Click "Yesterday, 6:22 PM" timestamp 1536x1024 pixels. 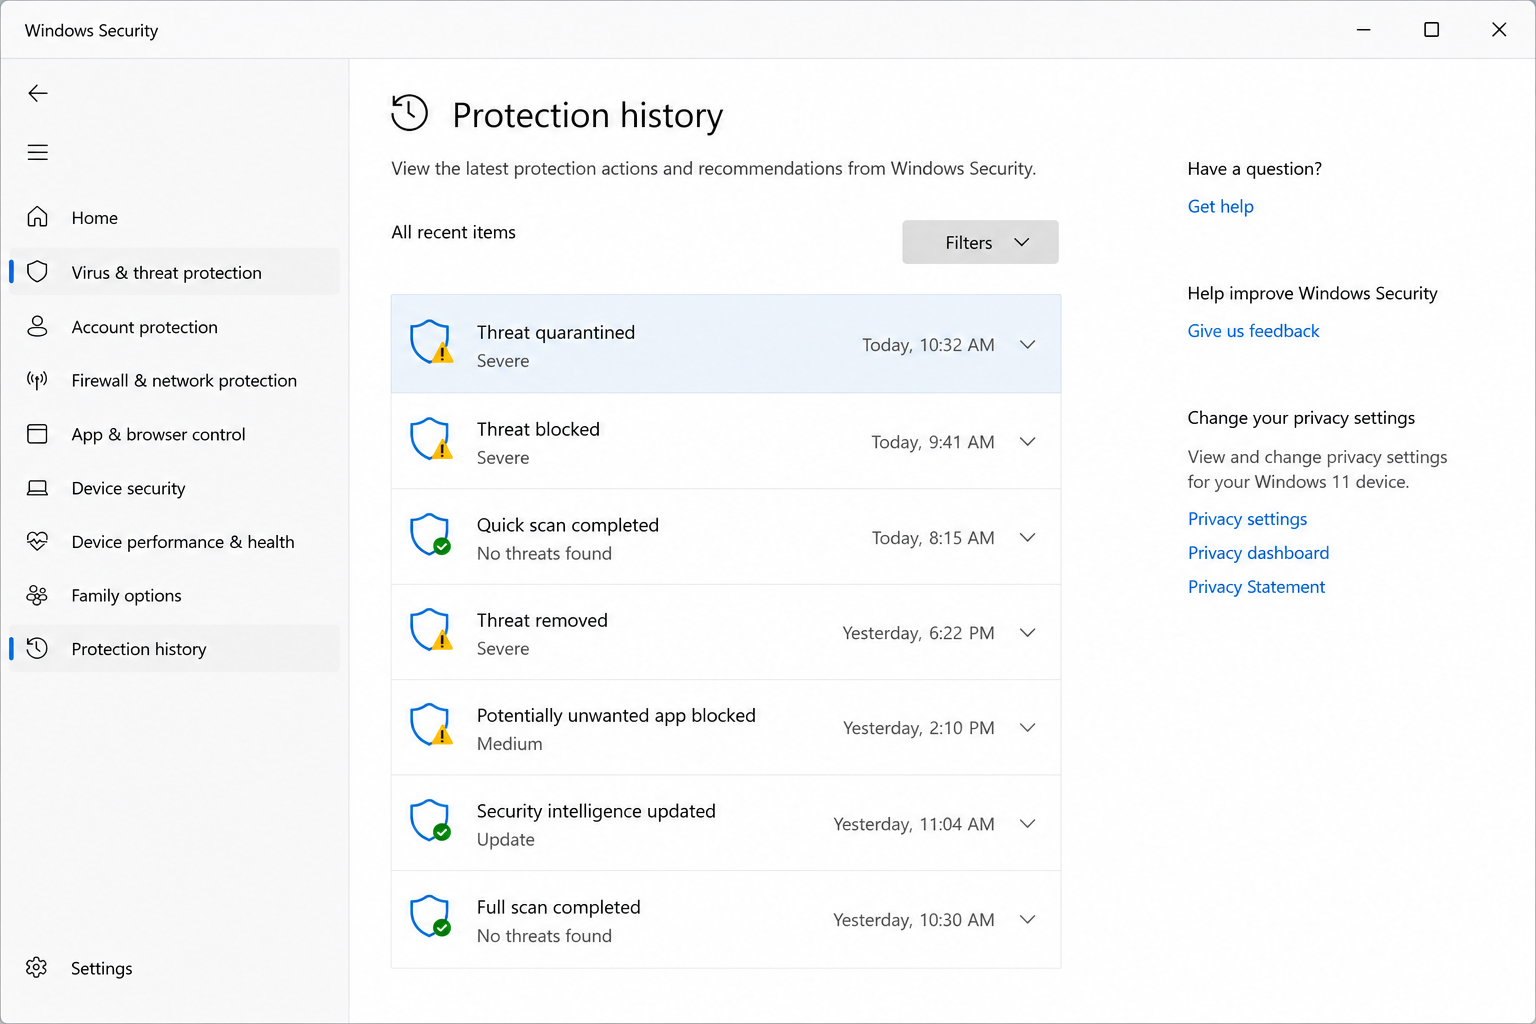[x=918, y=633]
